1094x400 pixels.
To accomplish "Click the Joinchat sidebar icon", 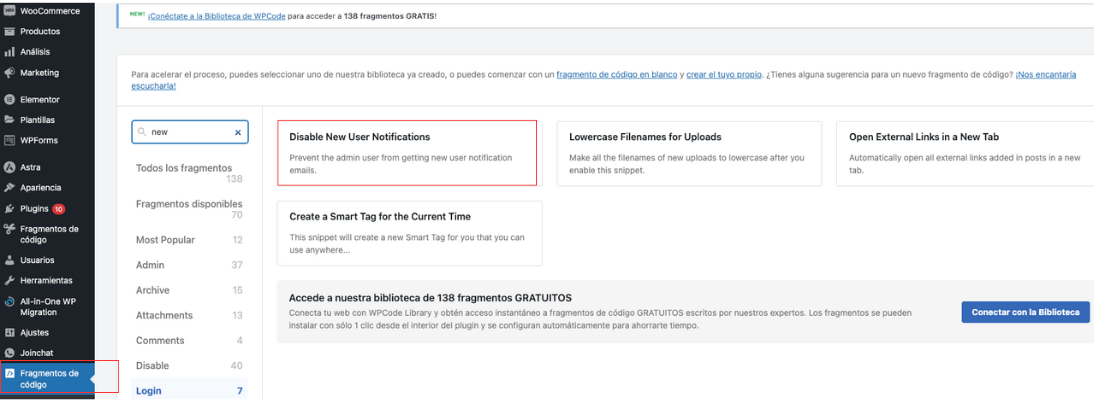I will coord(9,353).
